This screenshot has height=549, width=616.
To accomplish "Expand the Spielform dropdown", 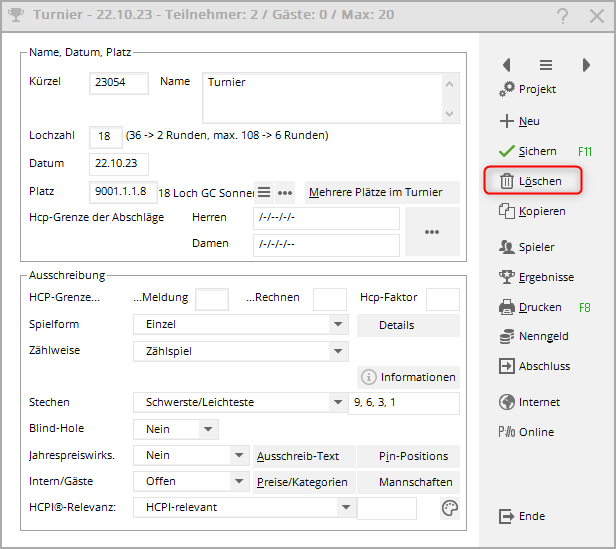I will click(339, 325).
